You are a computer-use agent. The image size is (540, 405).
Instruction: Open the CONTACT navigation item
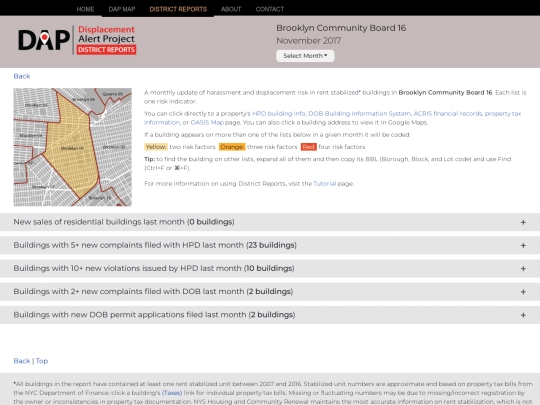pyautogui.click(x=270, y=9)
